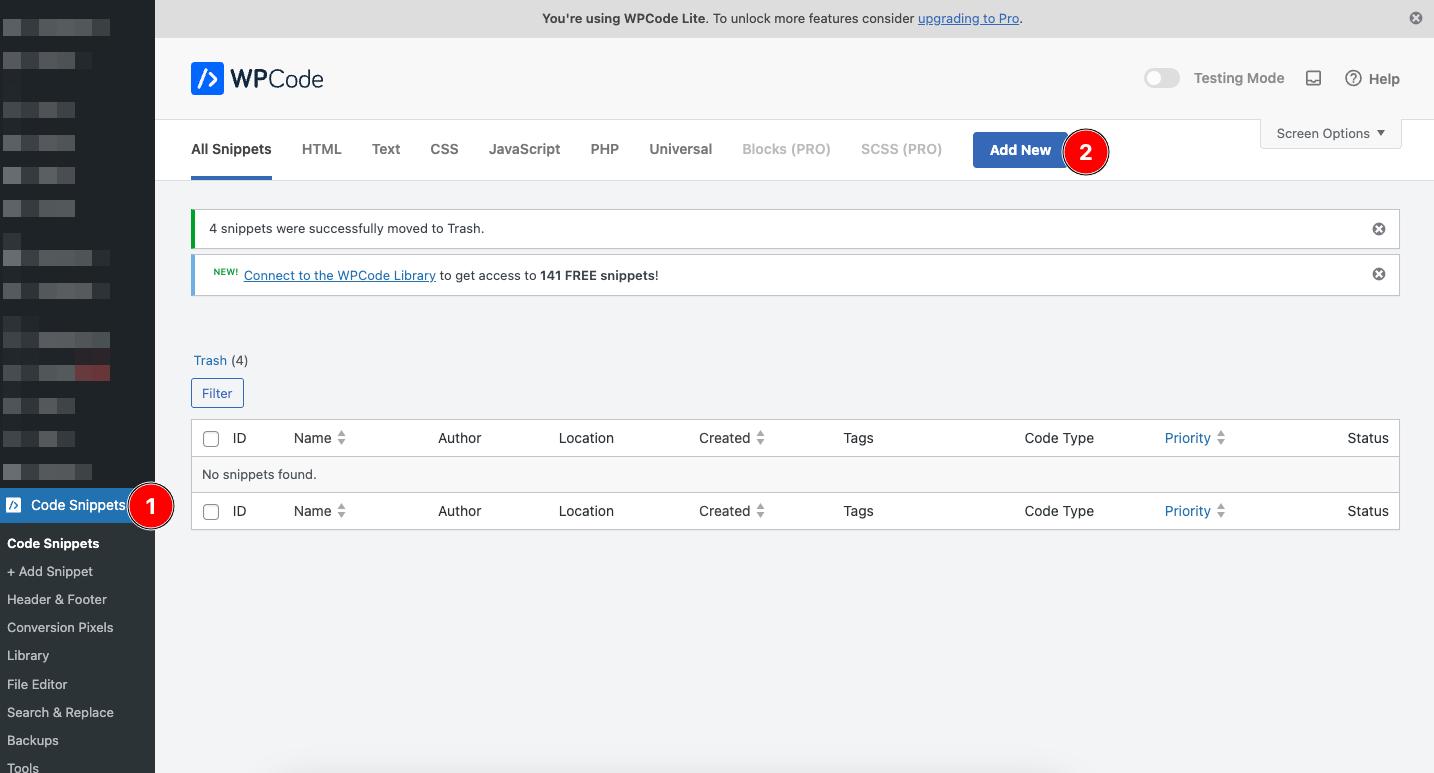Select the Blocks (PRO) tab
1434x773 pixels.
tap(786, 149)
